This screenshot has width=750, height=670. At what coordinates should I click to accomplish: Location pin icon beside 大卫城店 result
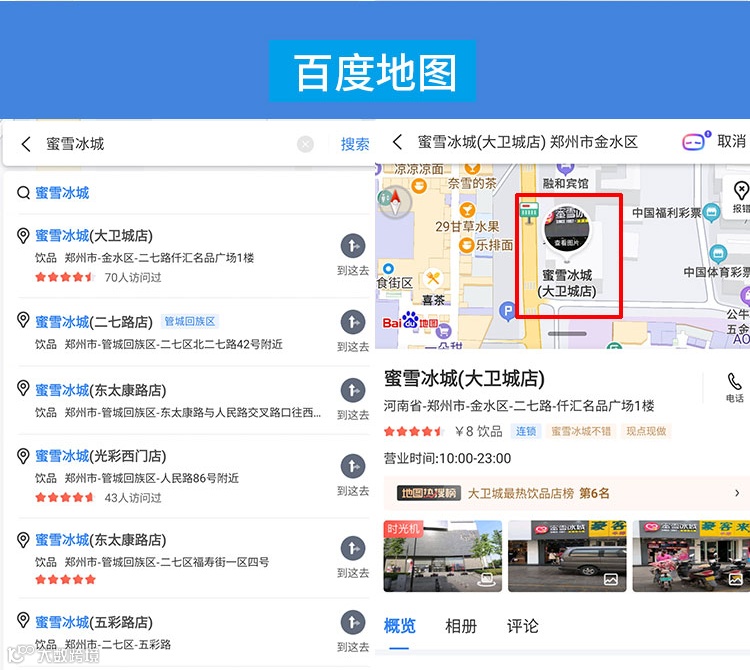click(23, 235)
